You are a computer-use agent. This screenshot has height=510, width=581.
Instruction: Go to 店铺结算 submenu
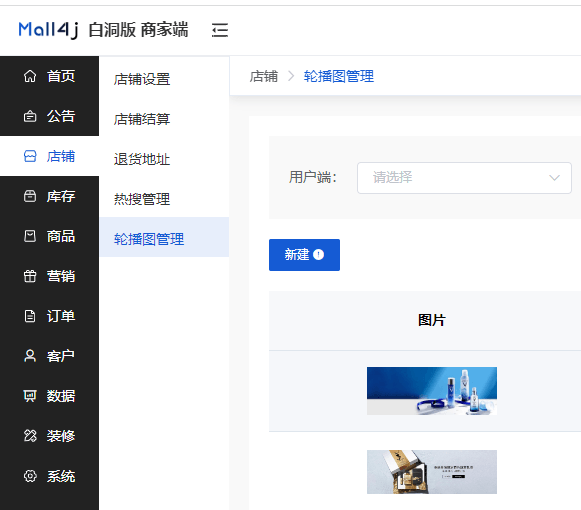(164, 119)
